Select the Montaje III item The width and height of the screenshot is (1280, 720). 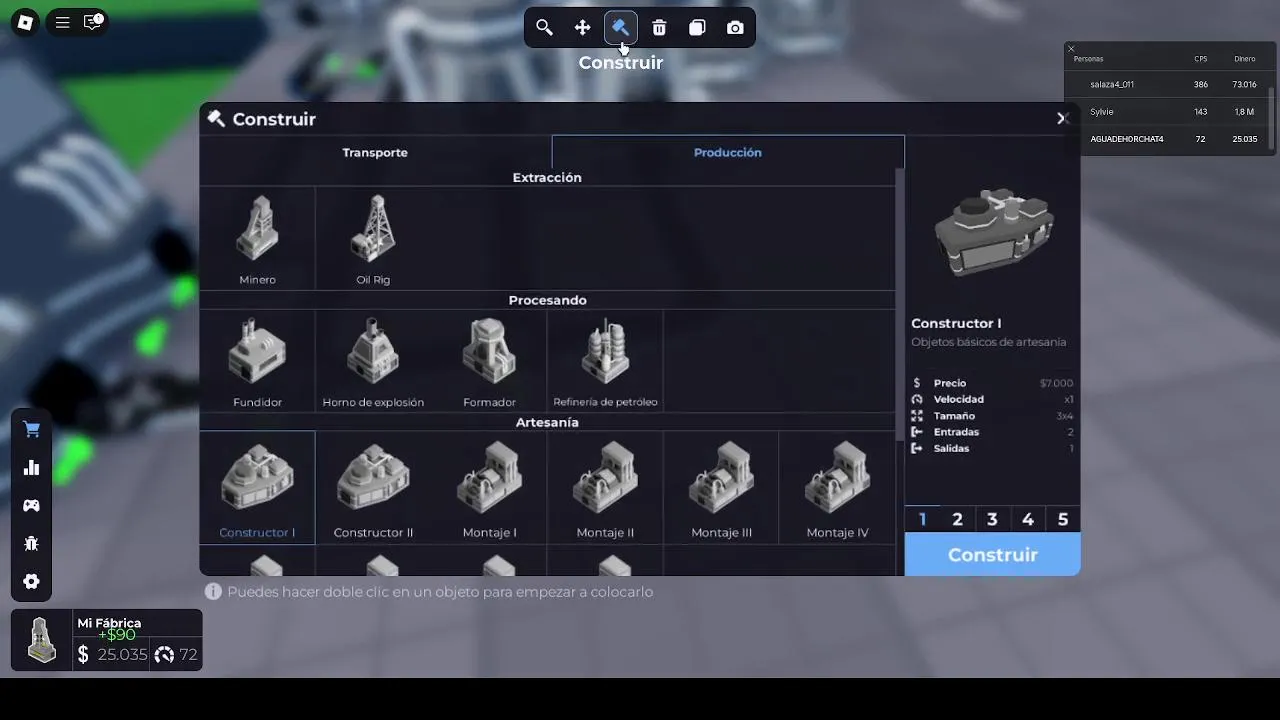click(x=721, y=487)
